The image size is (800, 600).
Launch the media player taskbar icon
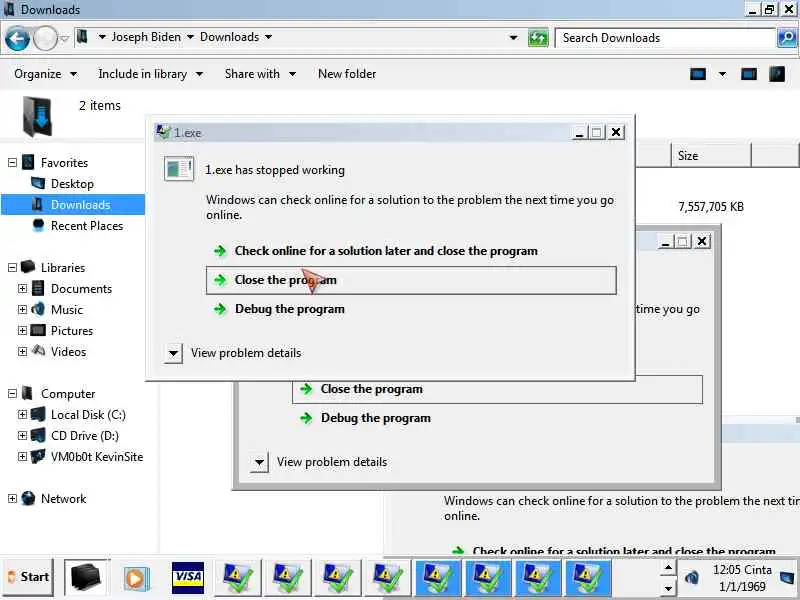(135, 578)
